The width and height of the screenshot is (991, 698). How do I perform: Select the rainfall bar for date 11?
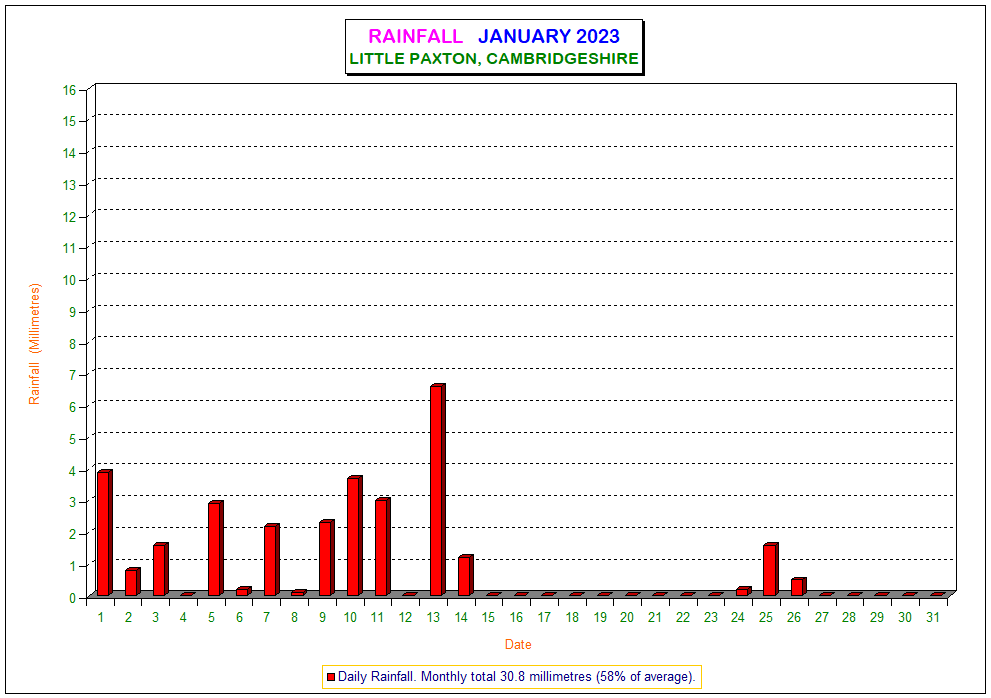[x=382, y=547]
